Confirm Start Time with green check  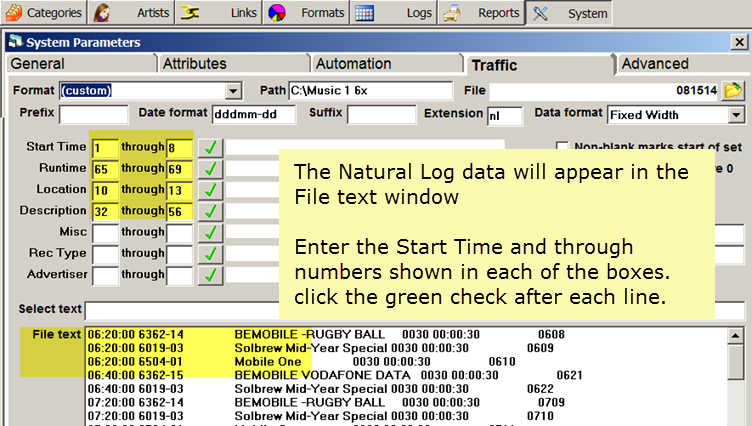click(210, 148)
